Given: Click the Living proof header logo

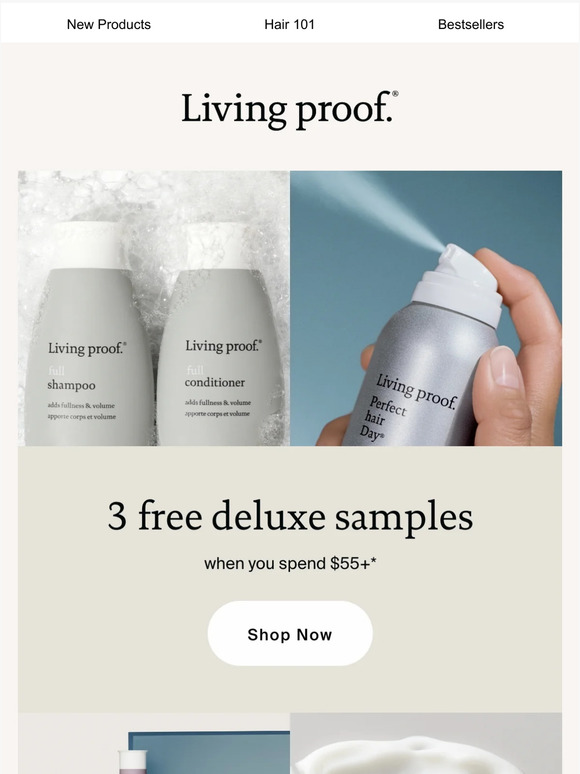Looking at the screenshot, I should point(290,110).
